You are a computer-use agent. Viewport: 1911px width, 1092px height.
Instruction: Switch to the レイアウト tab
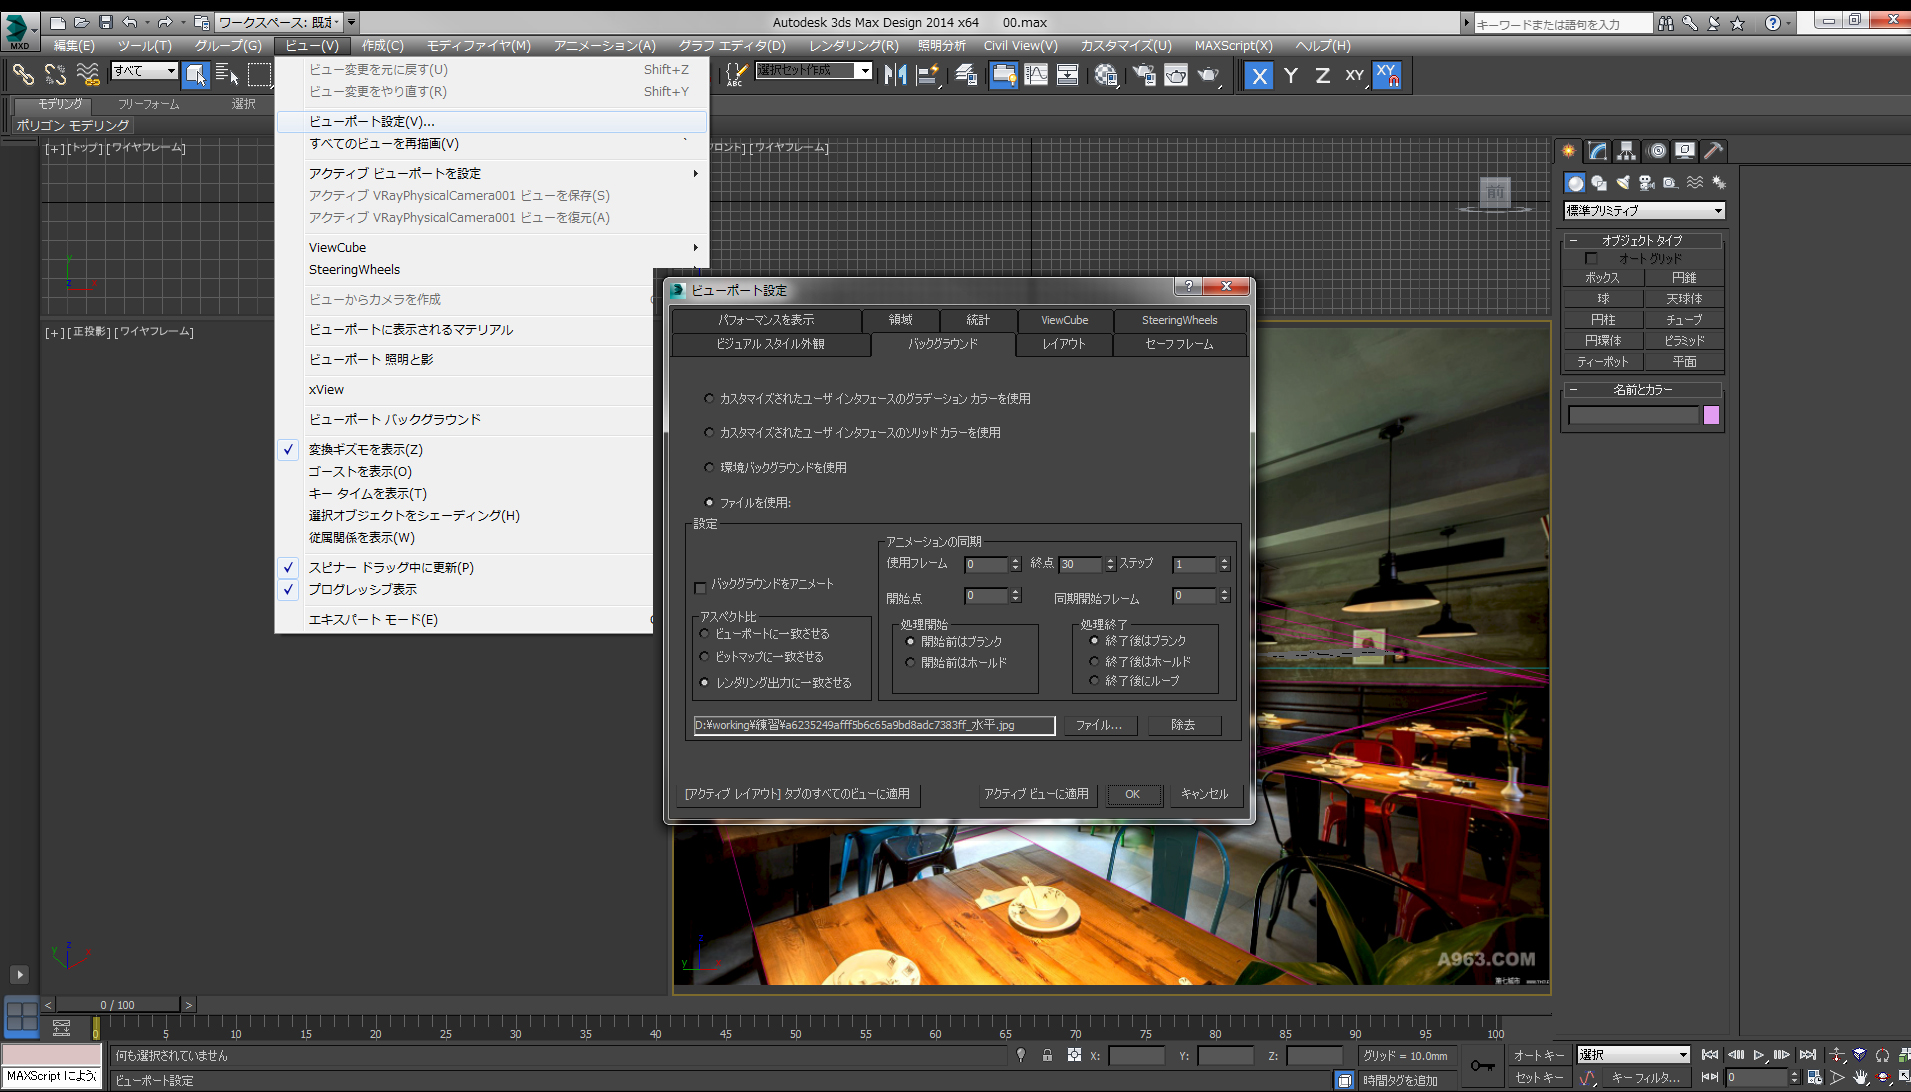point(1063,344)
